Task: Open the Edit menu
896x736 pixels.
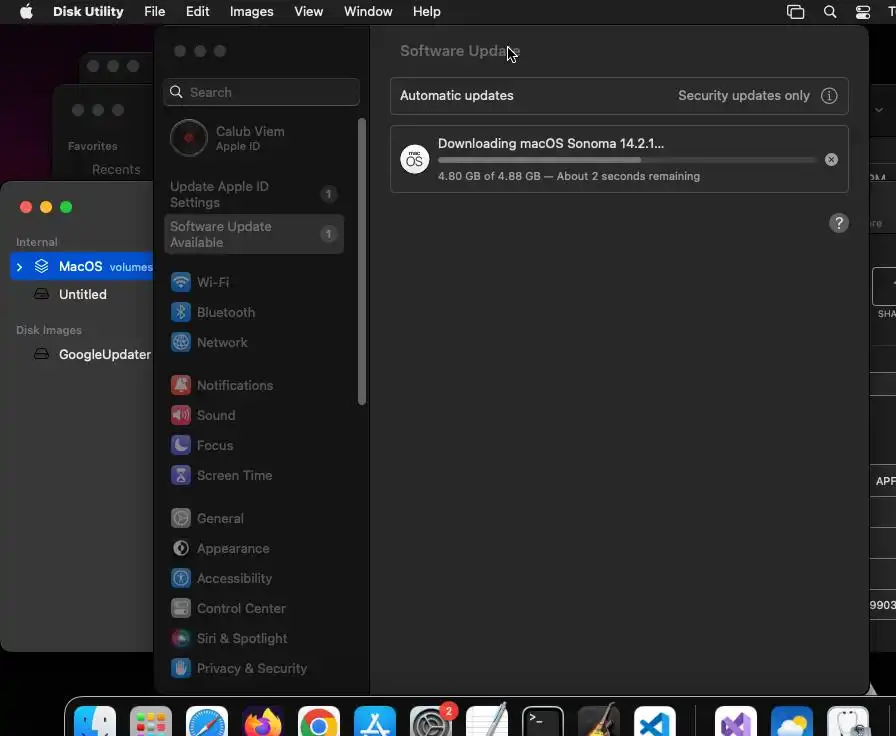Action: [x=198, y=11]
